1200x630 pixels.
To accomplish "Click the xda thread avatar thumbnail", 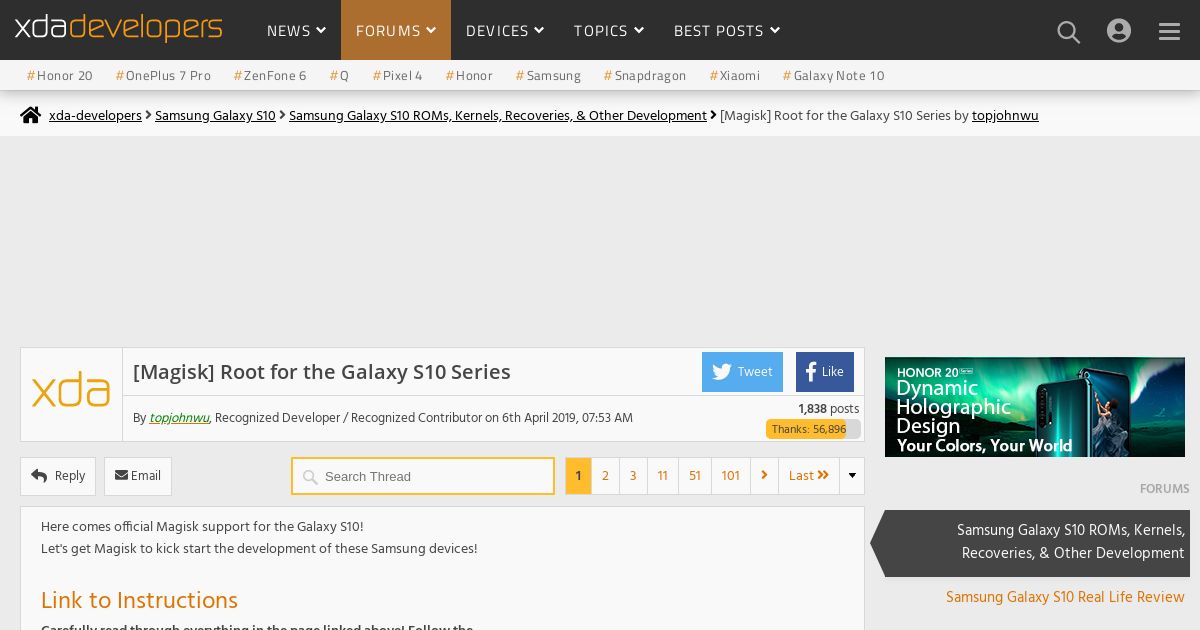I will tap(71, 394).
